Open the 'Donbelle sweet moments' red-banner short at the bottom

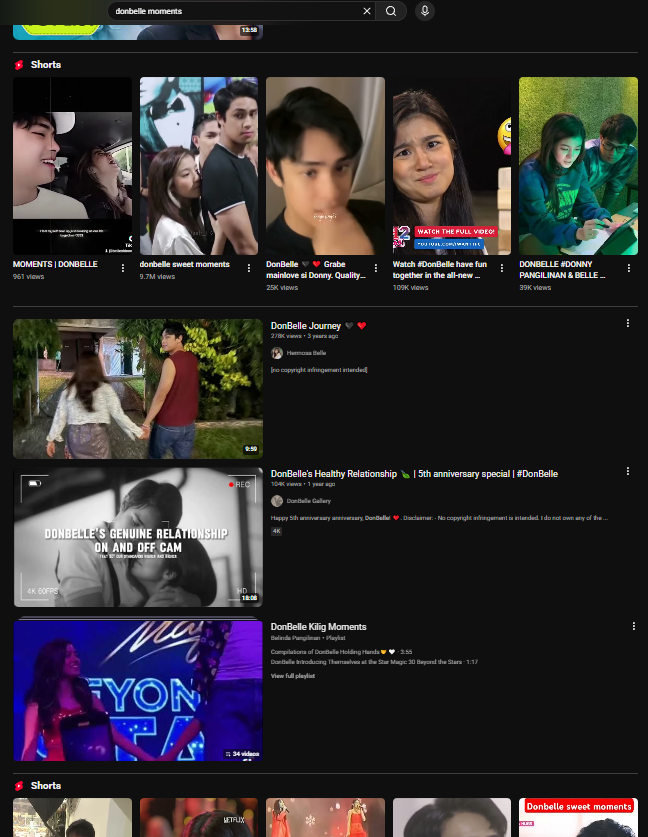[578, 817]
